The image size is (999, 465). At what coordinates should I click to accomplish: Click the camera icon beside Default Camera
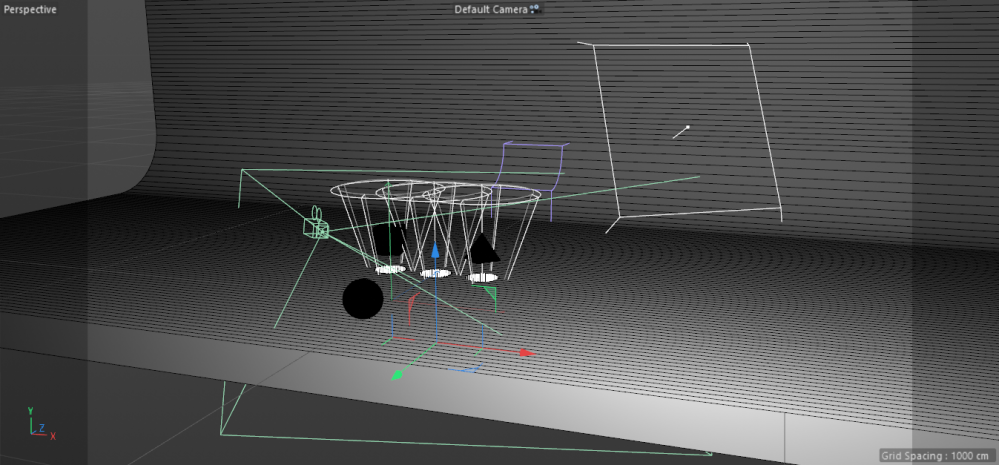[x=535, y=9]
